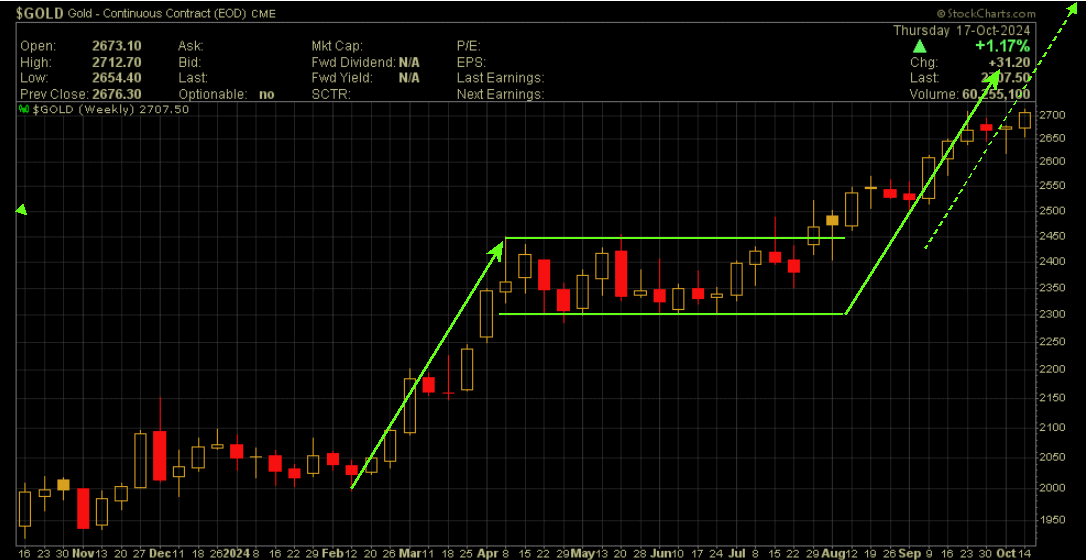Click the 'Bid:' label
This screenshot has height=560, width=1086.
(189, 62)
